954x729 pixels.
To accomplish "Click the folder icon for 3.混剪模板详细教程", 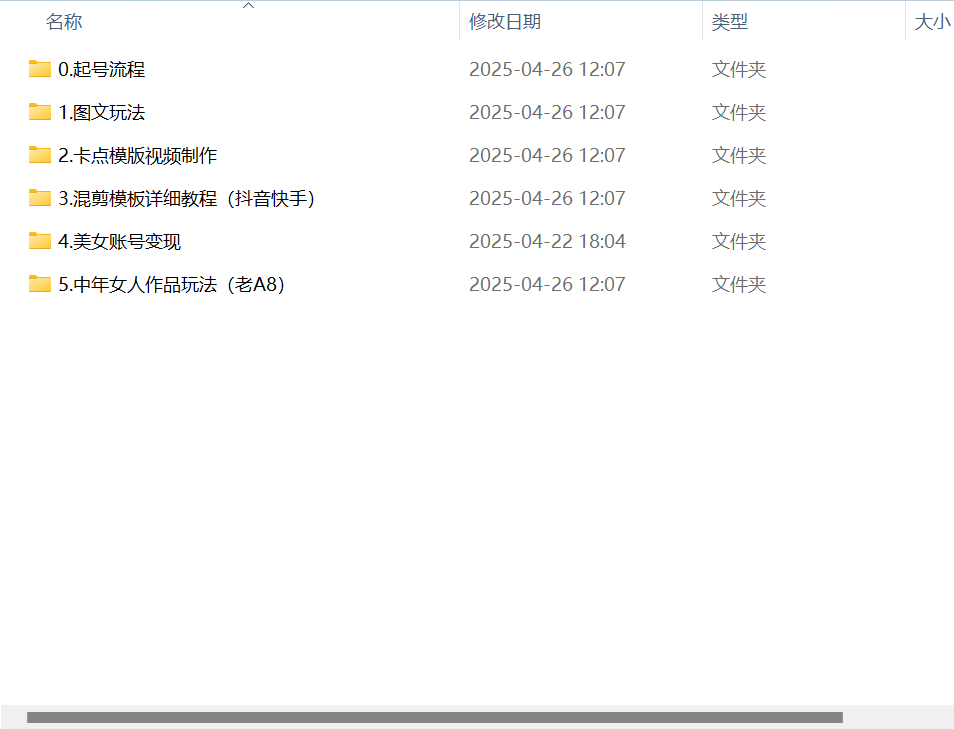I will click(38, 198).
